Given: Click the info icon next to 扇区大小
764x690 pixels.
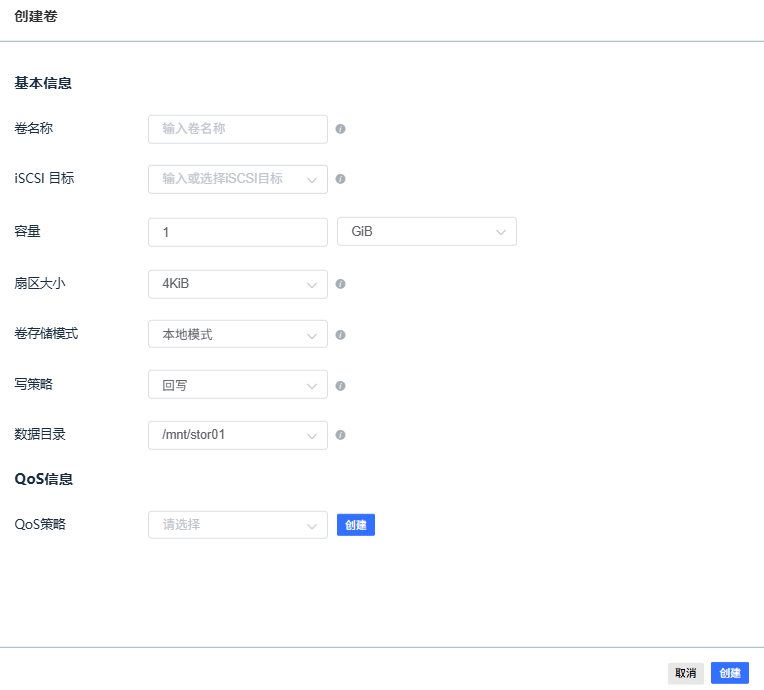Looking at the screenshot, I should [x=341, y=284].
